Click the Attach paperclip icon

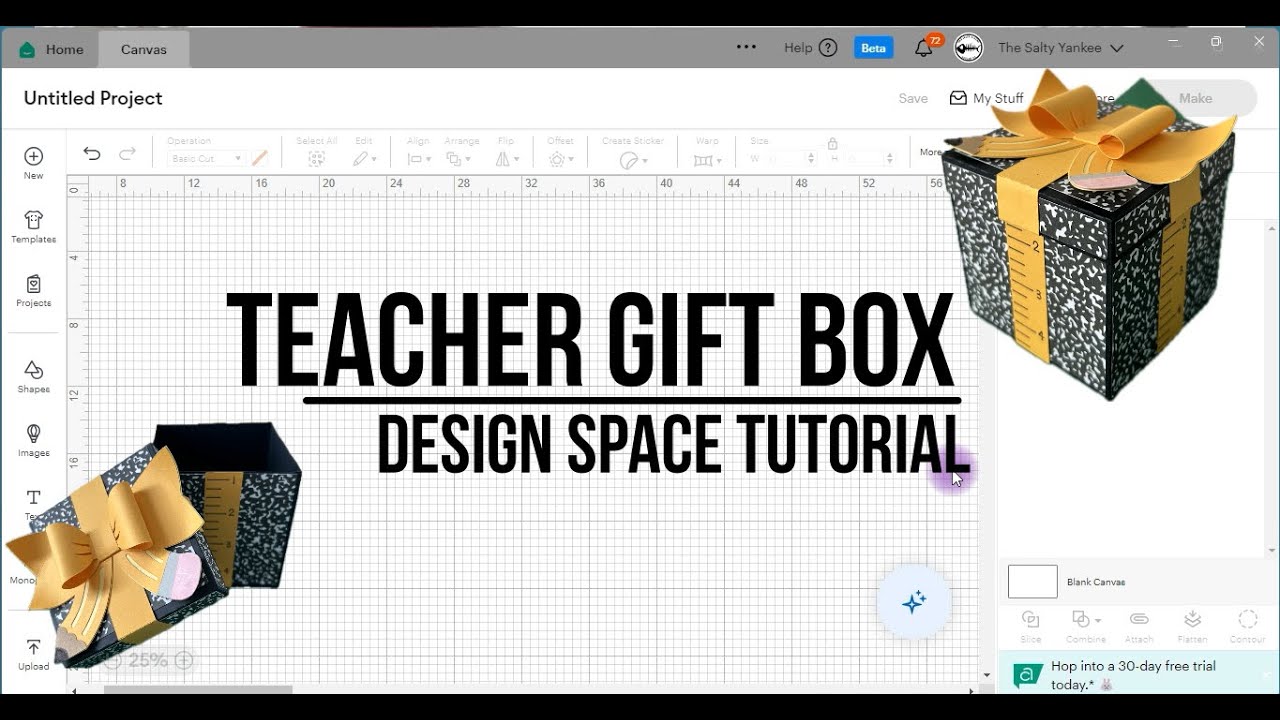(1139, 620)
